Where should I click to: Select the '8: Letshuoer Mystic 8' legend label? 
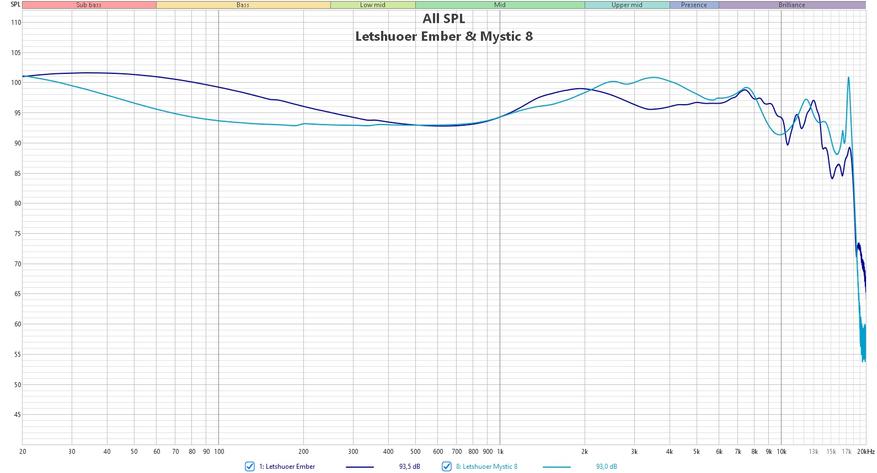(487, 466)
